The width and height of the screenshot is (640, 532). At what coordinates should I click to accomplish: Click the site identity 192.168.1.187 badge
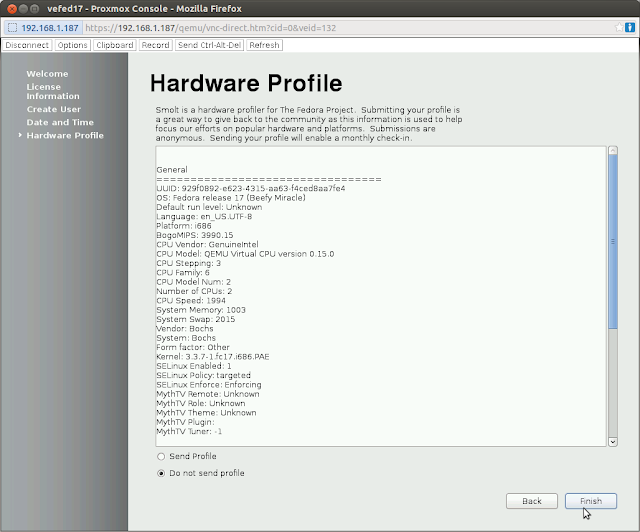(43, 28)
